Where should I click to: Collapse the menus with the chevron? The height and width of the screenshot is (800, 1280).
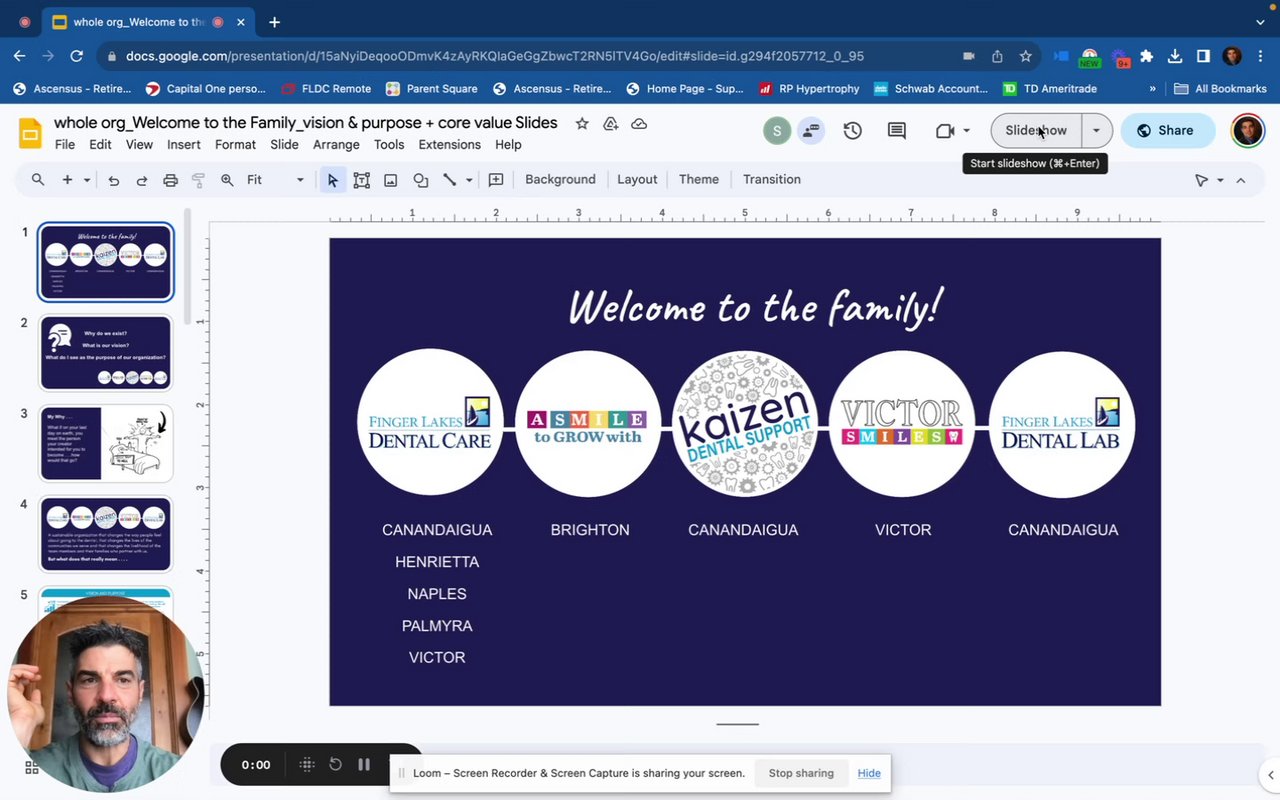click(1241, 180)
